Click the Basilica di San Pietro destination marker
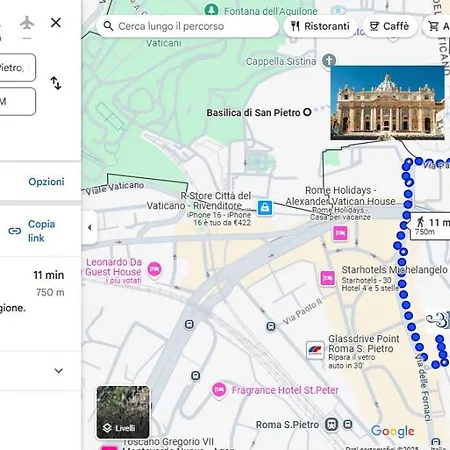Image resolution: width=450 pixels, height=450 pixels. coord(307,112)
